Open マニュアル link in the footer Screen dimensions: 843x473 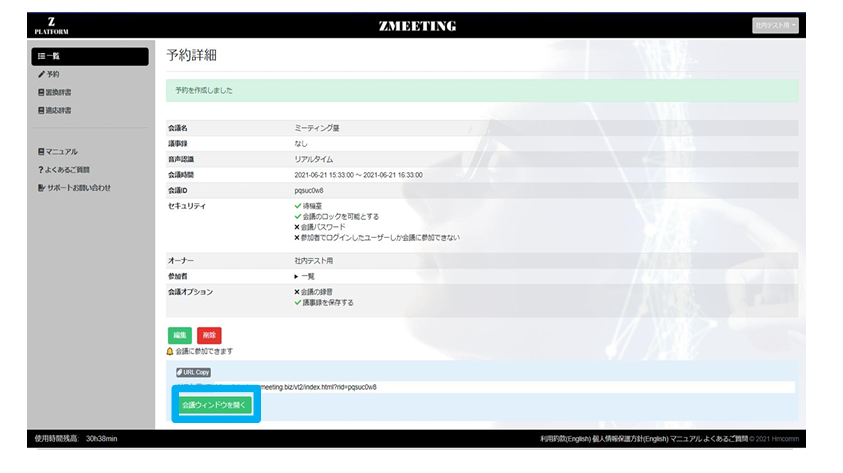coord(685,439)
